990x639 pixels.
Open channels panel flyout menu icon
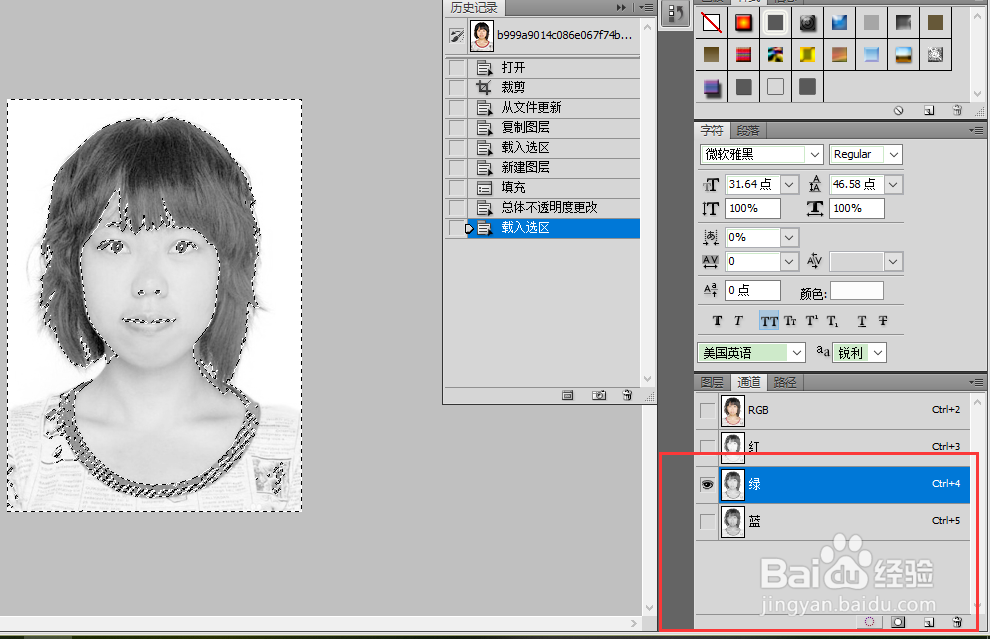tap(977, 383)
